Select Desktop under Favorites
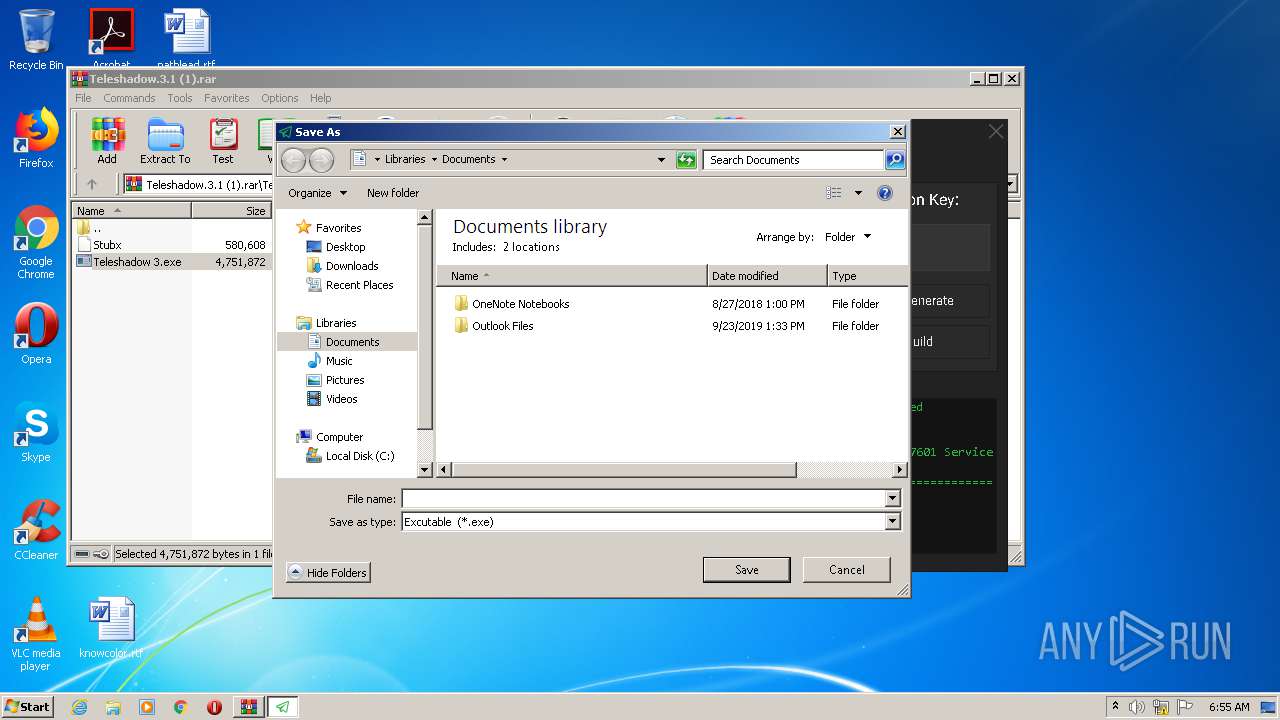This screenshot has width=1280, height=720. point(345,247)
